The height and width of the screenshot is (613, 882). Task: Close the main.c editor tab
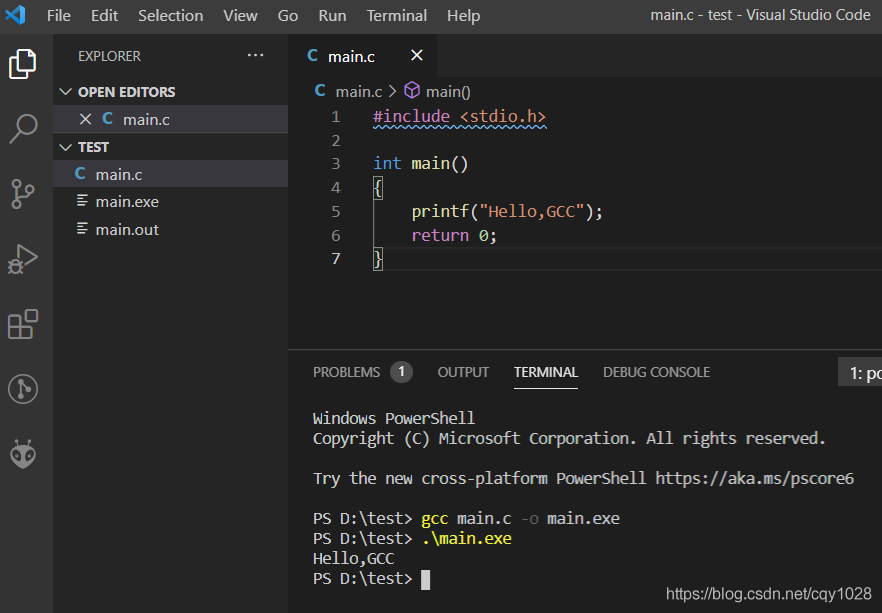(x=417, y=56)
